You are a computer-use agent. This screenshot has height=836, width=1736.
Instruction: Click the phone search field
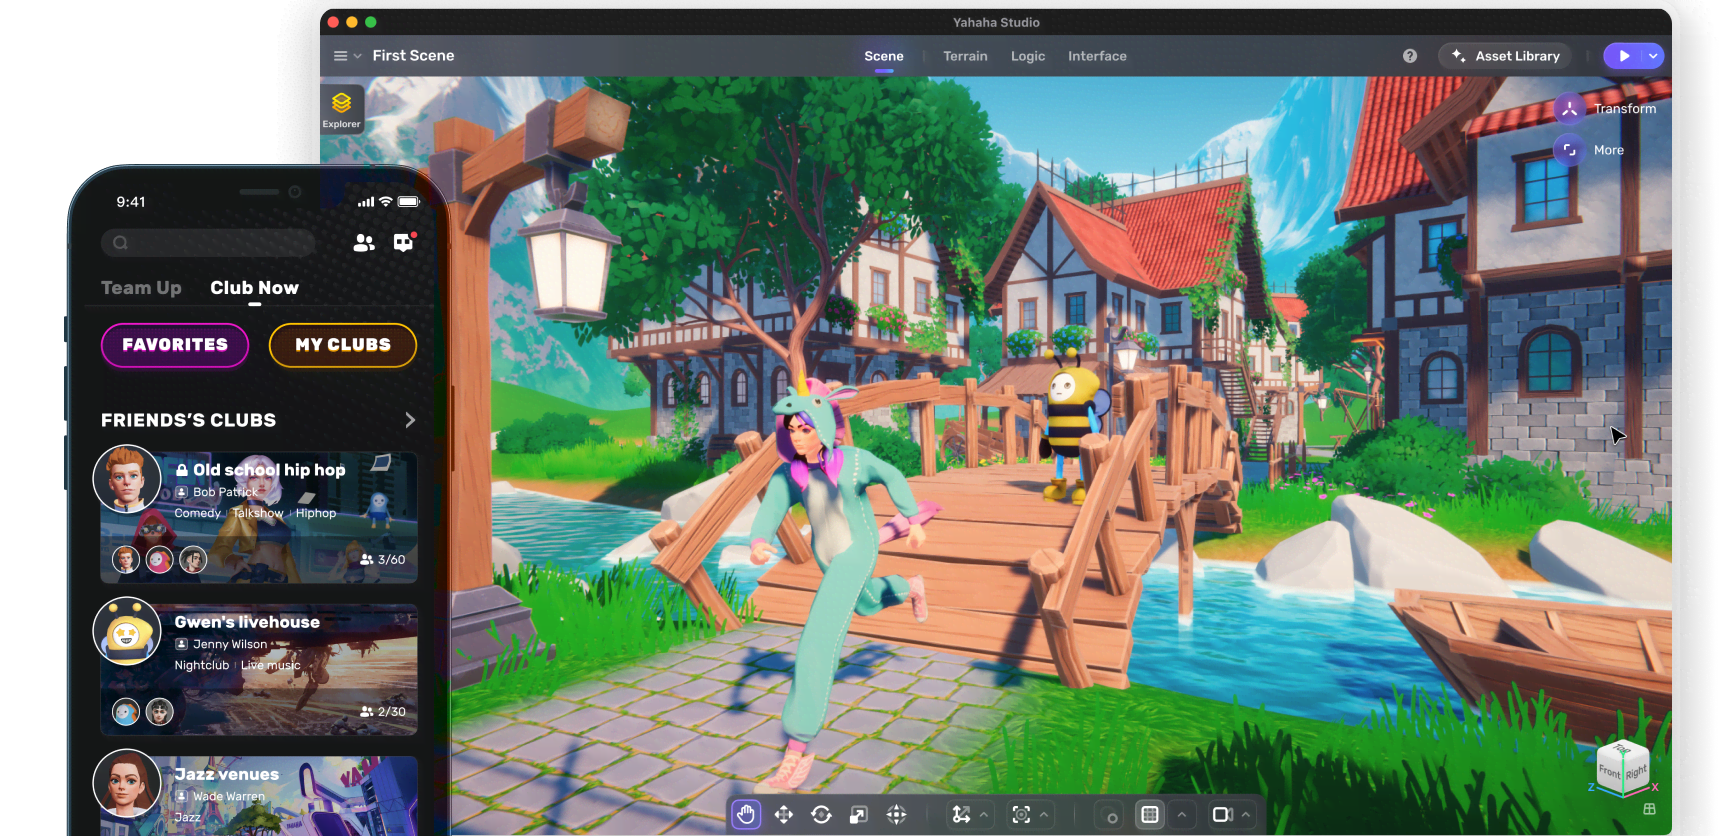pos(208,242)
